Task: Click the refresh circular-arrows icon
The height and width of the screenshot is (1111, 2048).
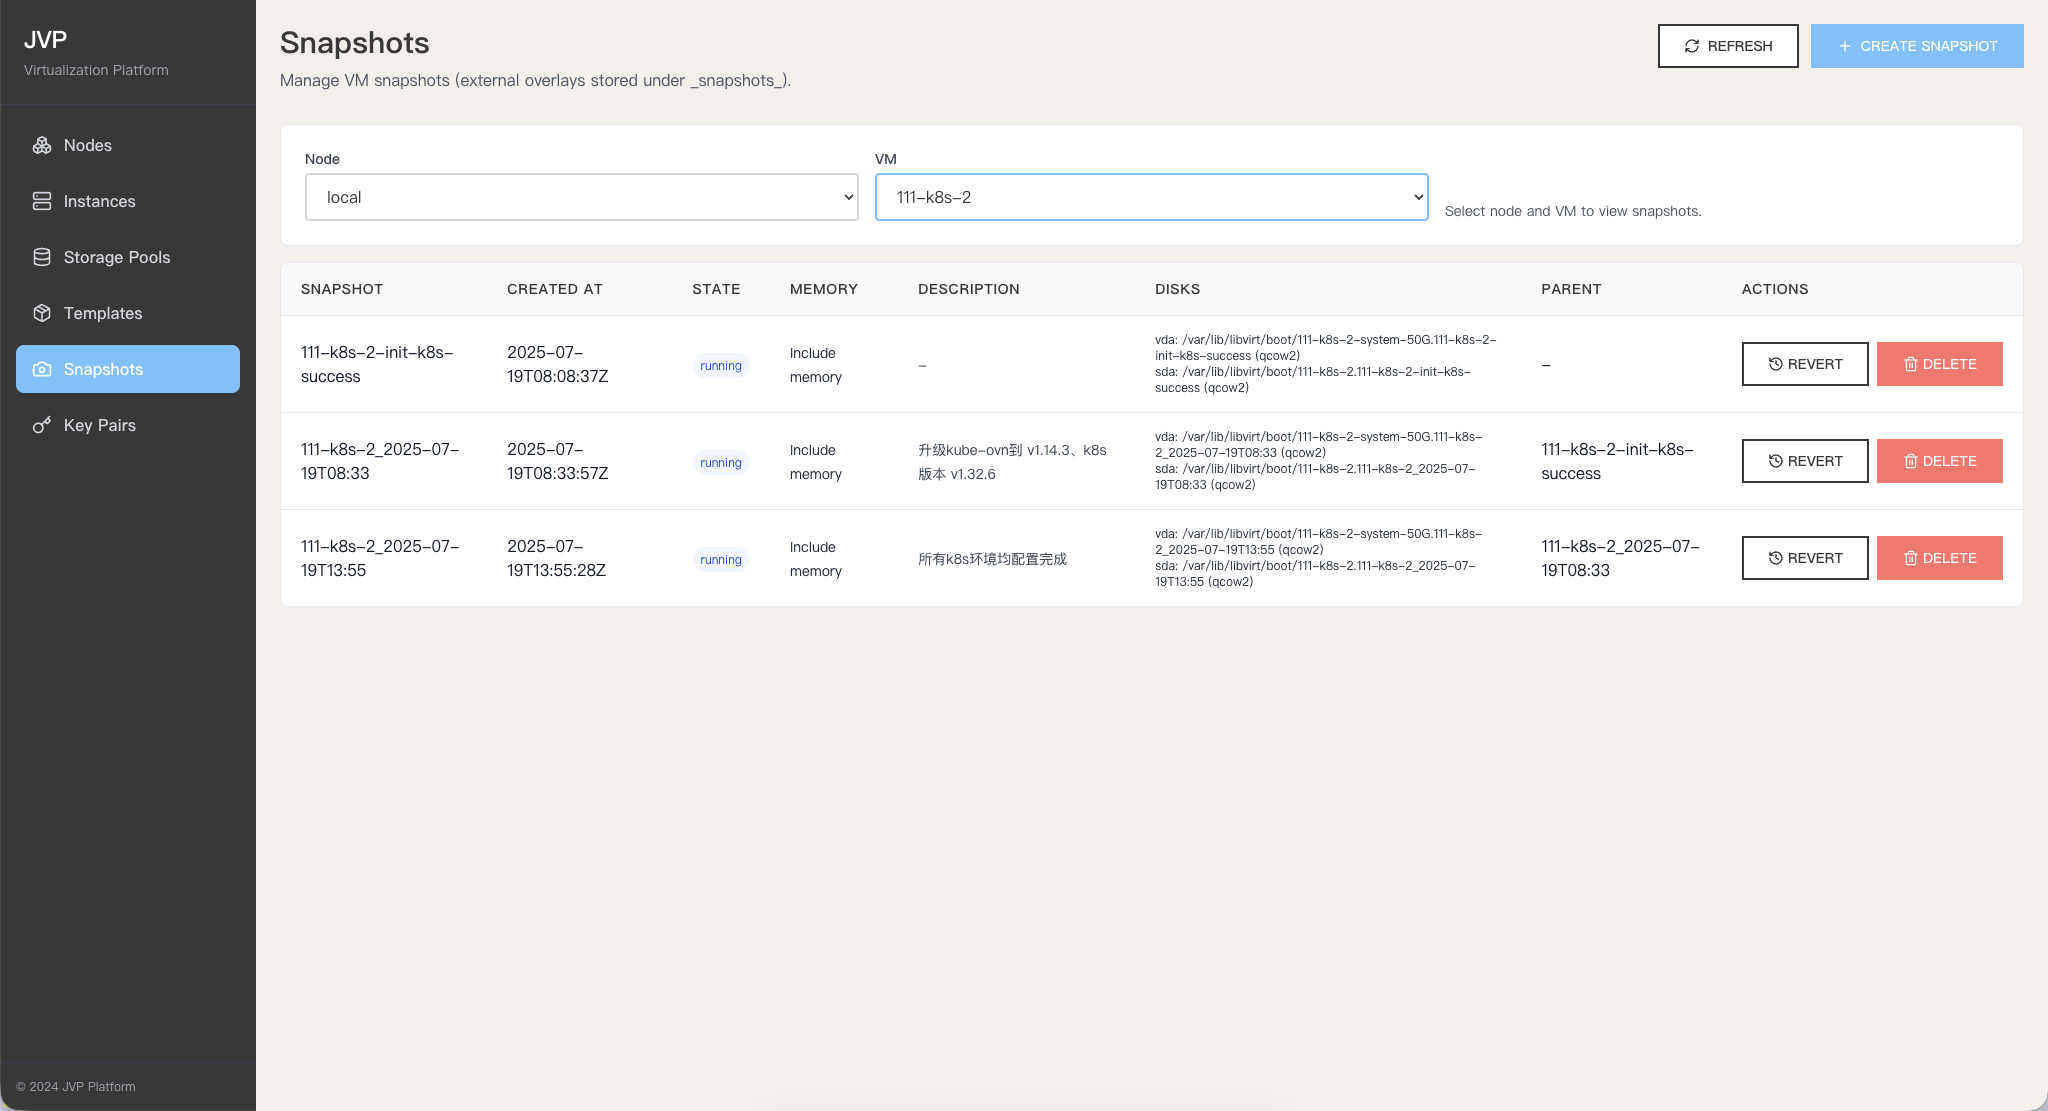Action: point(1693,45)
